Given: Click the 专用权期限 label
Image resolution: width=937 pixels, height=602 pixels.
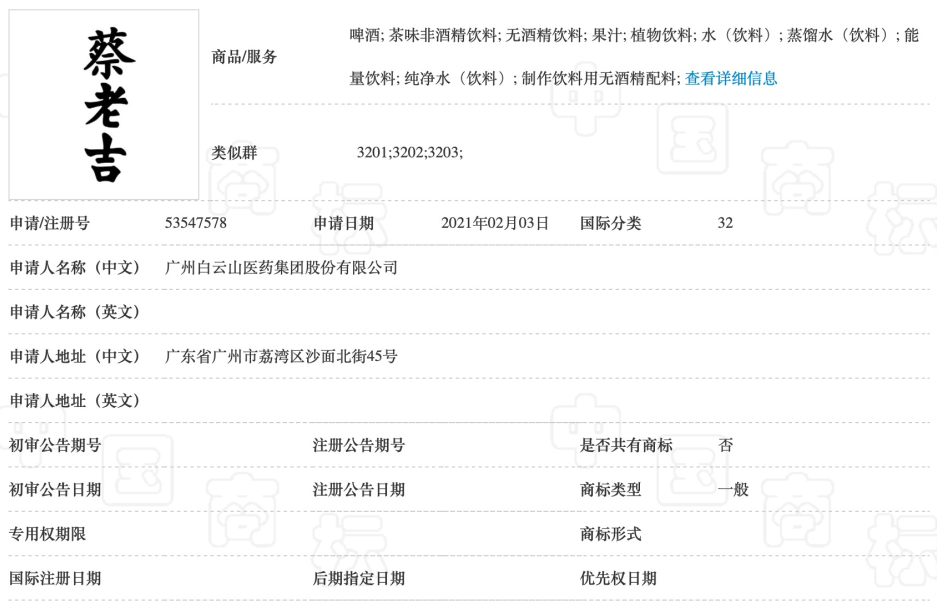Looking at the screenshot, I should 48,534.
